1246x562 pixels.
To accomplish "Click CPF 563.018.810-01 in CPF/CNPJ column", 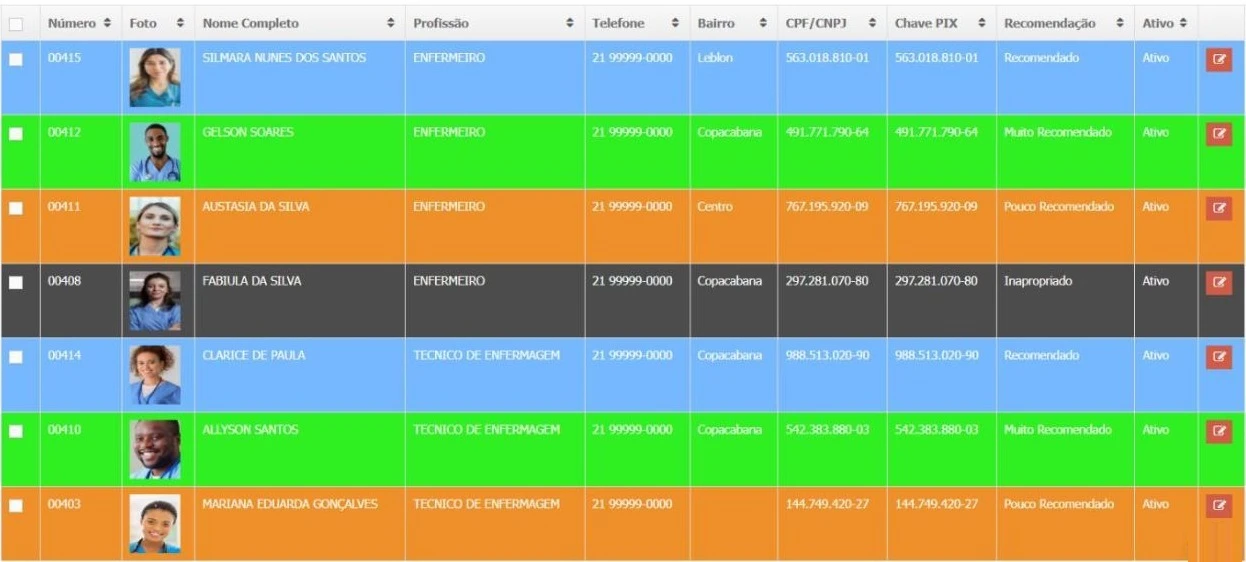I will [827, 58].
